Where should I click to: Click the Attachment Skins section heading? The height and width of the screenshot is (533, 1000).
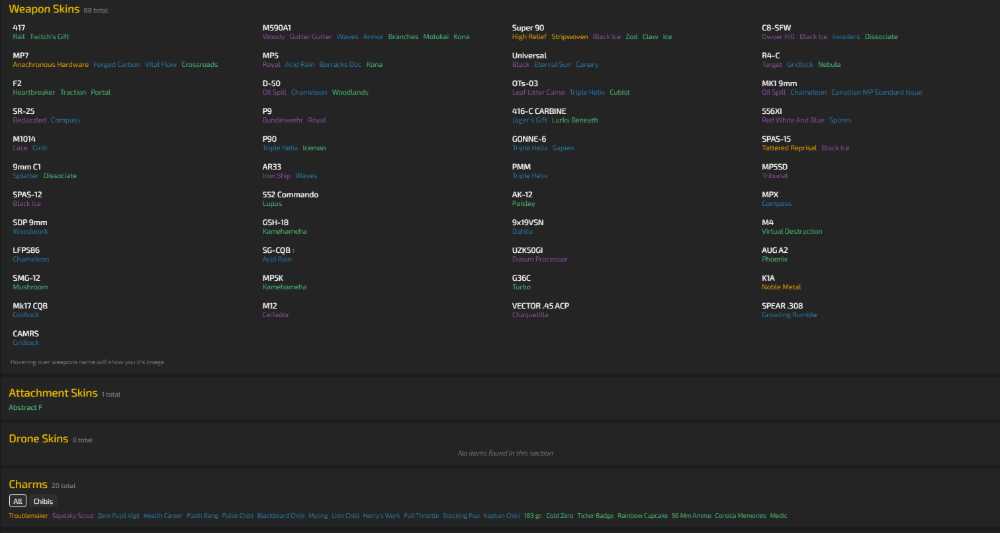pyautogui.click(x=53, y=393)
